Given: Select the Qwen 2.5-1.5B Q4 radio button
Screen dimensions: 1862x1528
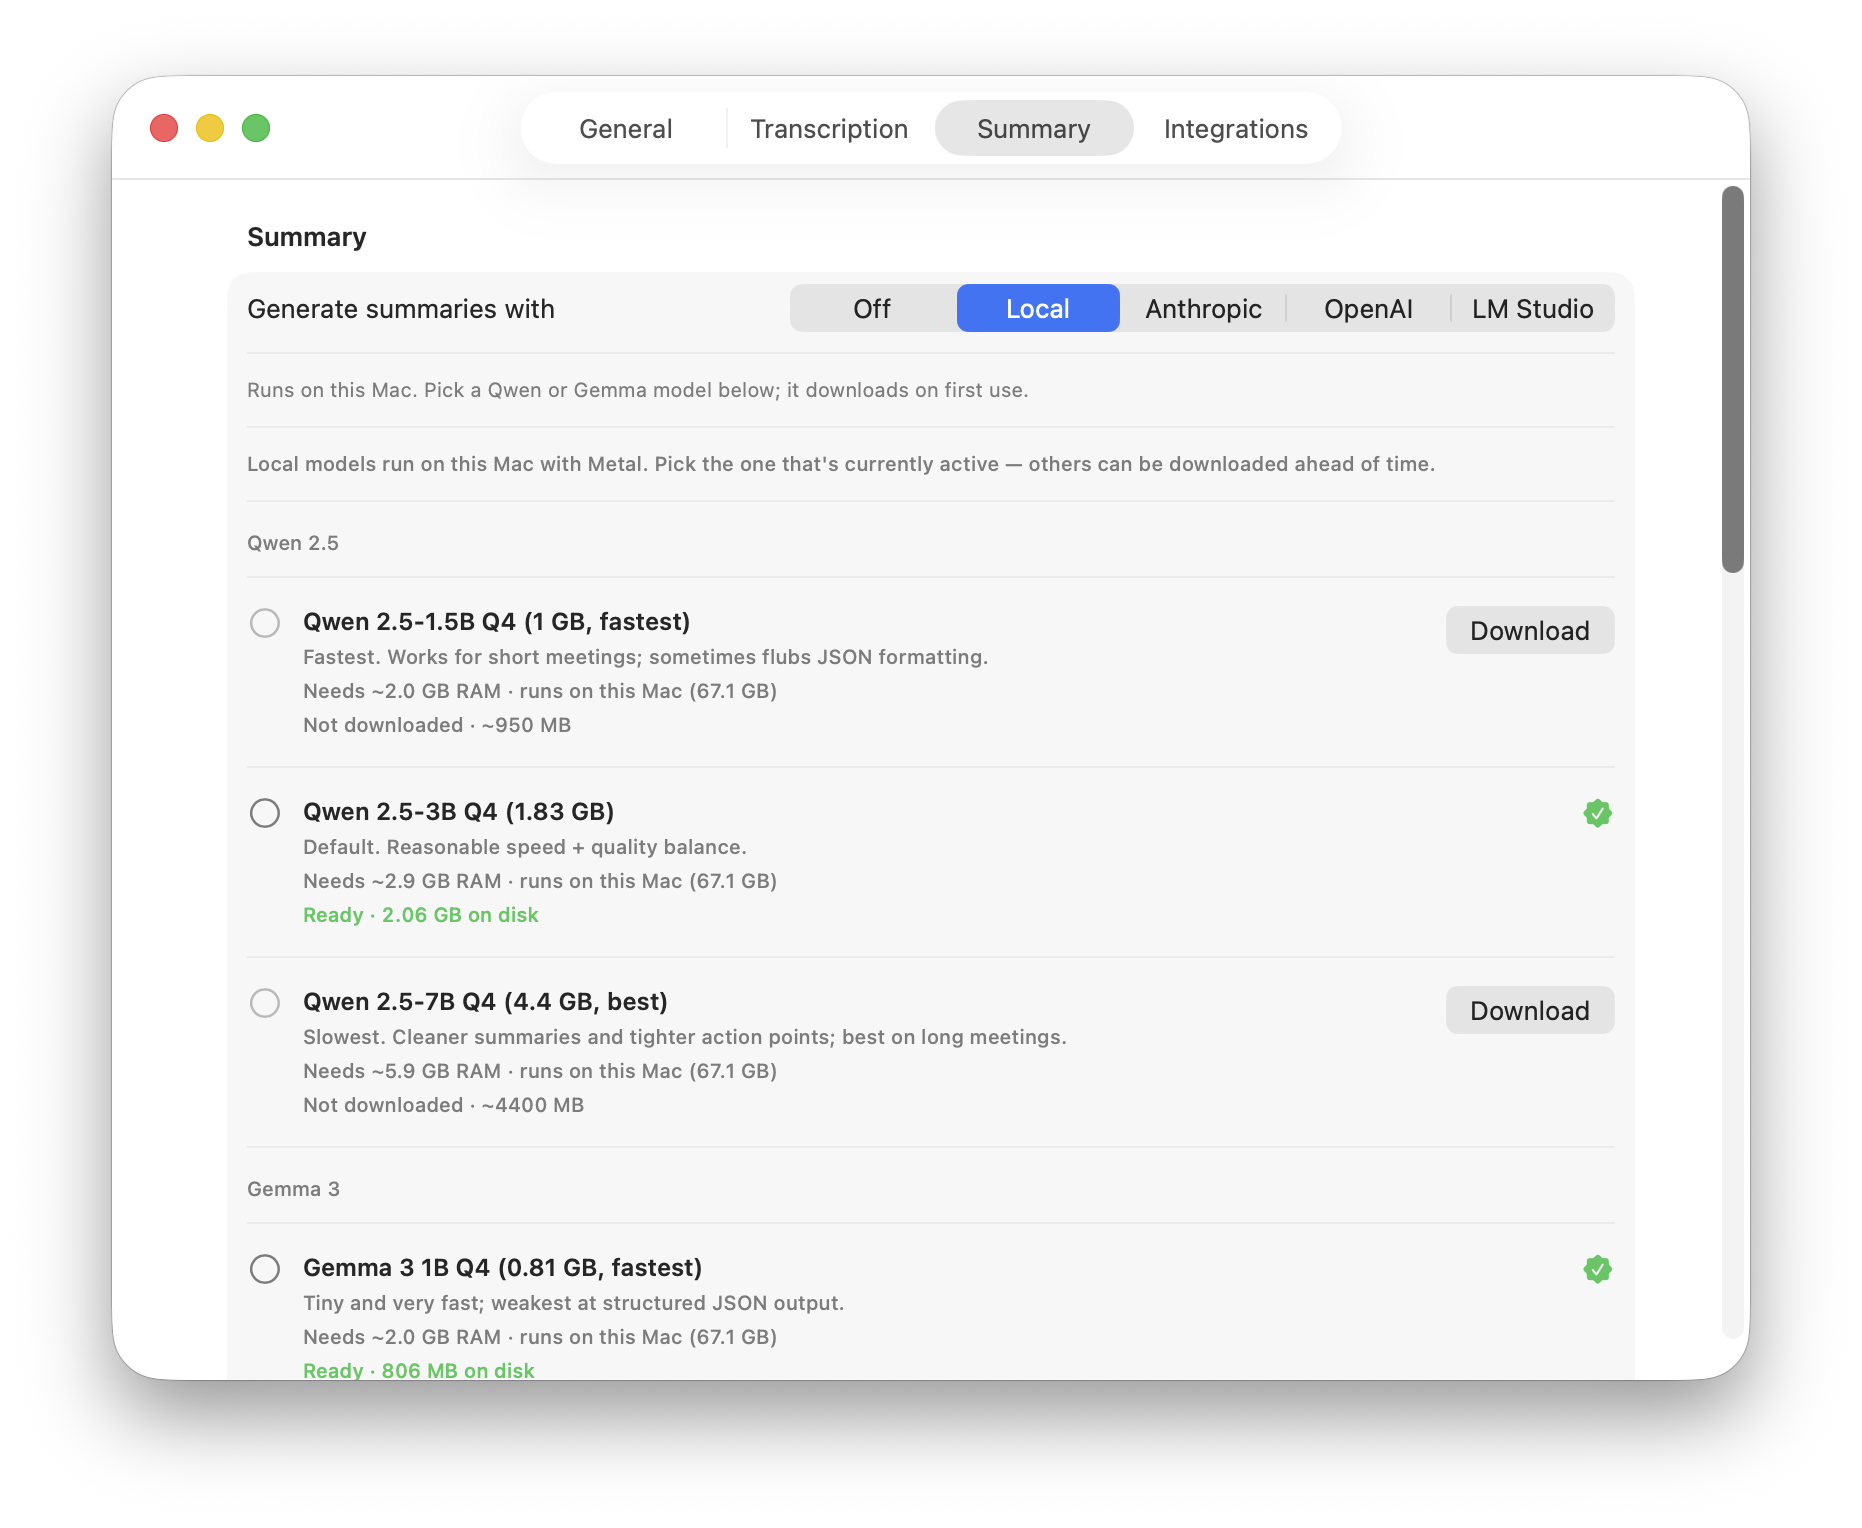Looking at the screenshot, I should click(x=265, y=623).
